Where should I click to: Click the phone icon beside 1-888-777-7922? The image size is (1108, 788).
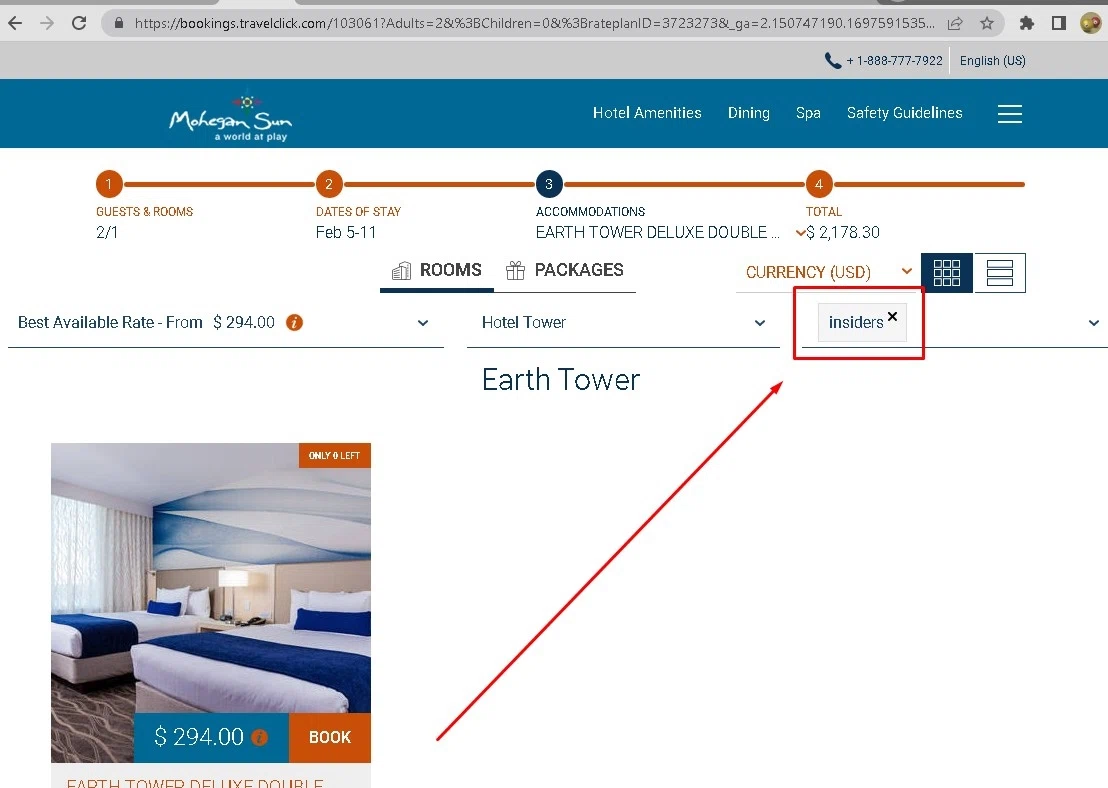coord(832,61)
